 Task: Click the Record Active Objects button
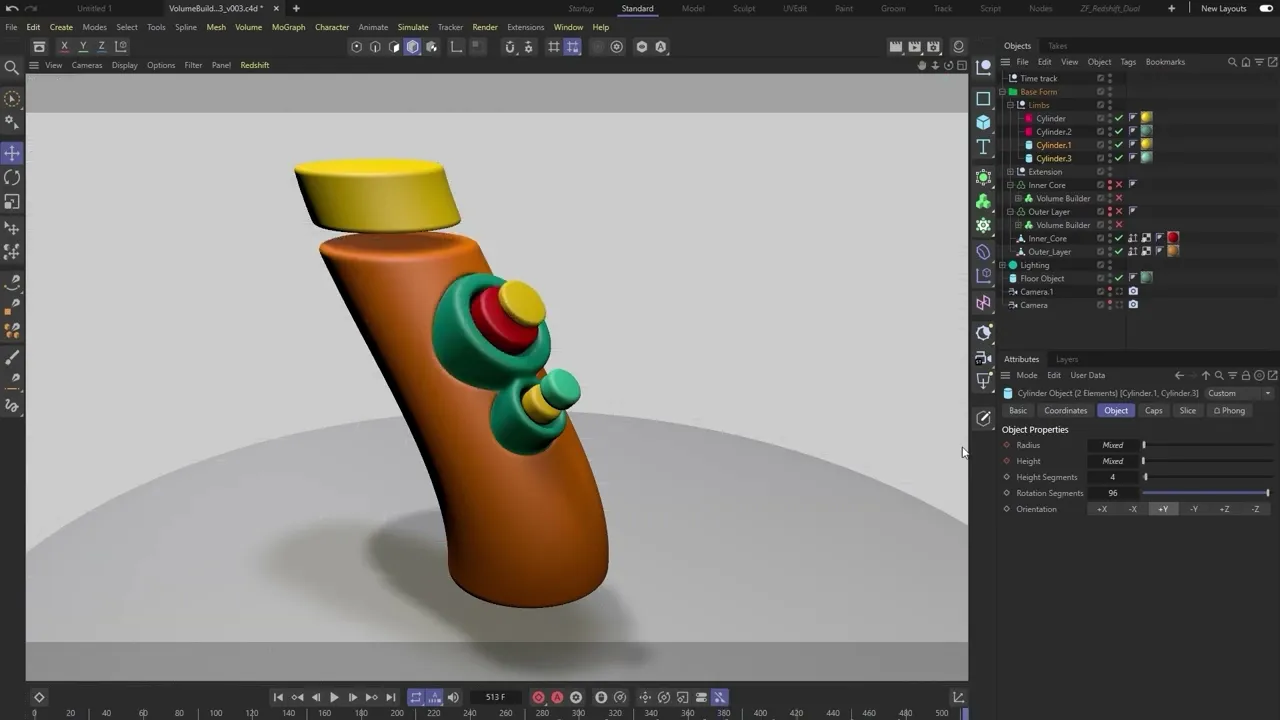[538, 697]
